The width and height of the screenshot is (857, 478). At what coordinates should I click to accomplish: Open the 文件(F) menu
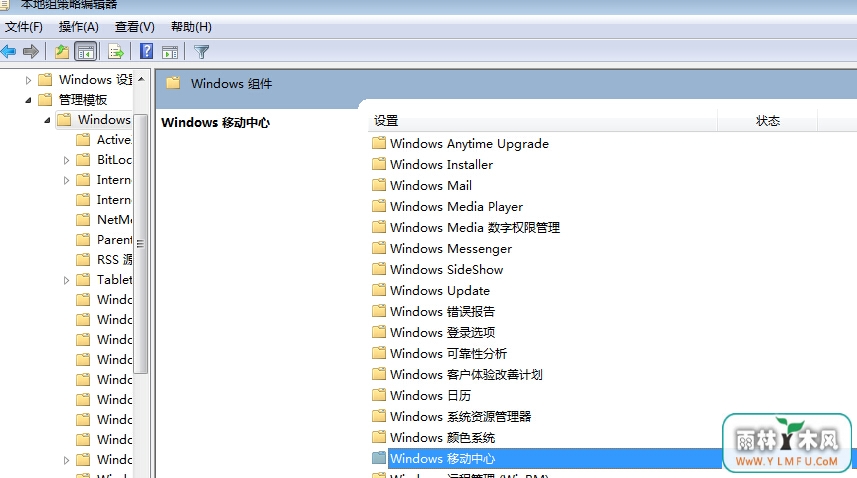coord(24,27)
